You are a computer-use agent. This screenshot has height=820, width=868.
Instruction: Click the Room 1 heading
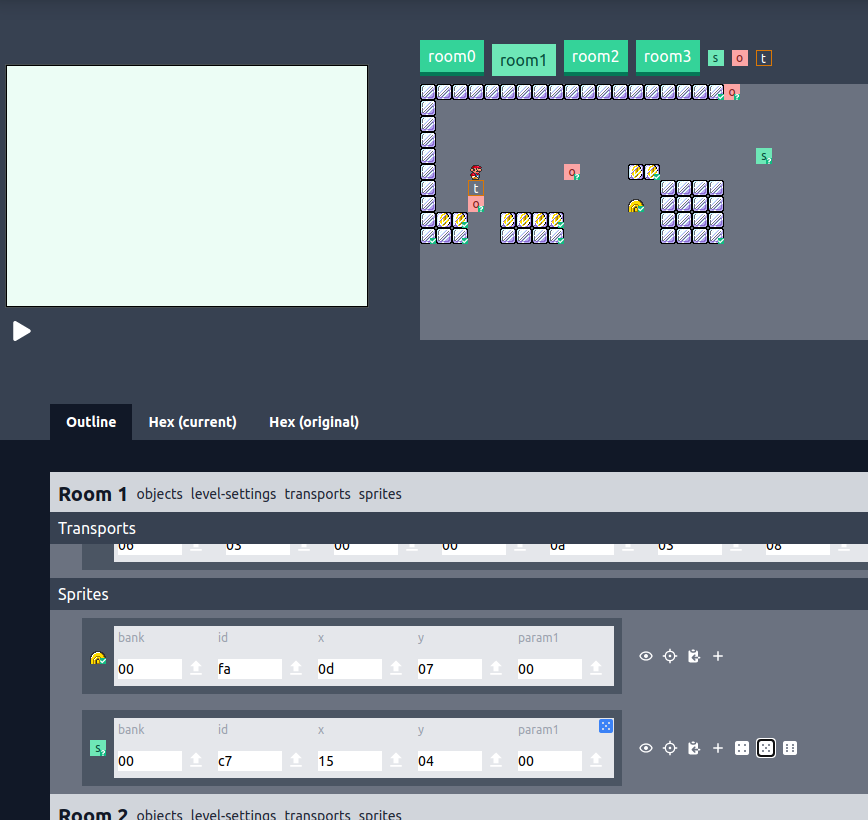pyautogui.click(x=93, y=494)
